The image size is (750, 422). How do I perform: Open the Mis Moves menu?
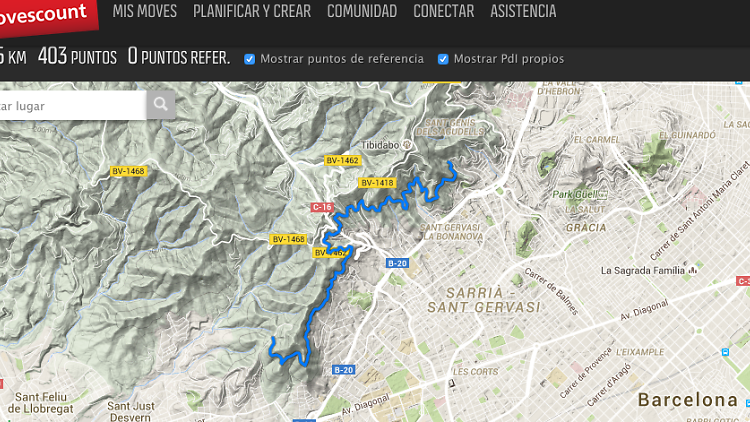click(144, 11)
